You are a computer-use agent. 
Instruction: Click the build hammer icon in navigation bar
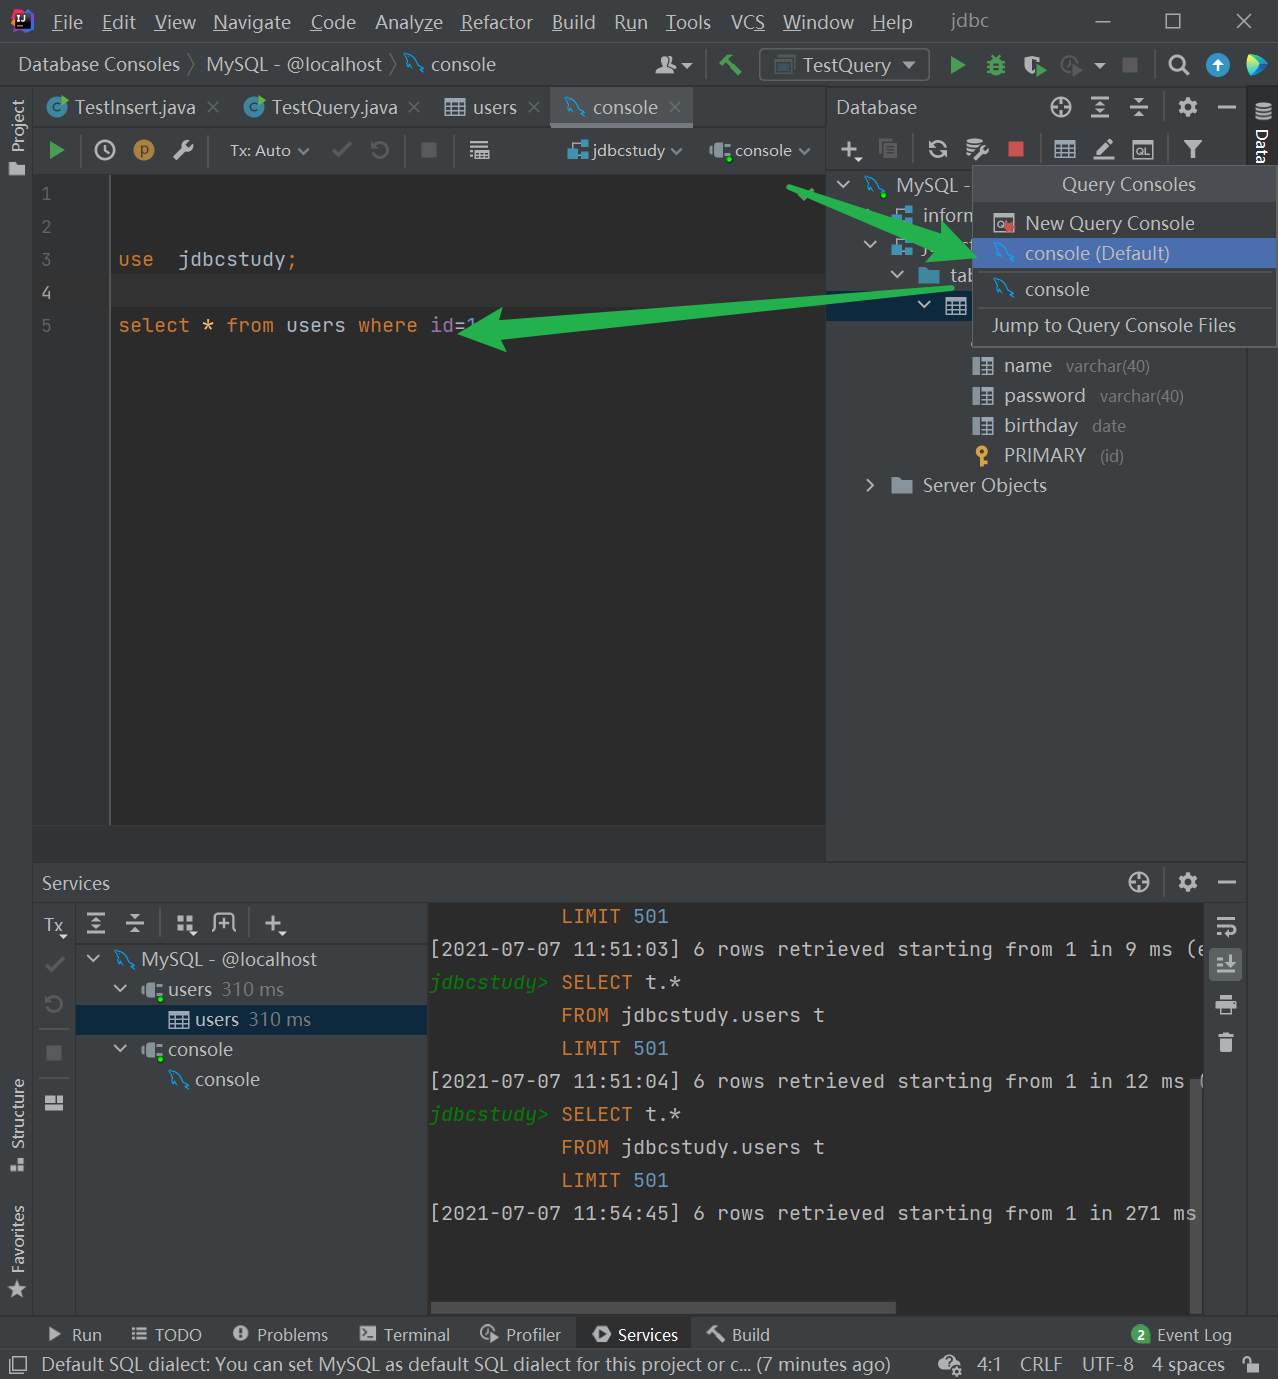point(730,65)
